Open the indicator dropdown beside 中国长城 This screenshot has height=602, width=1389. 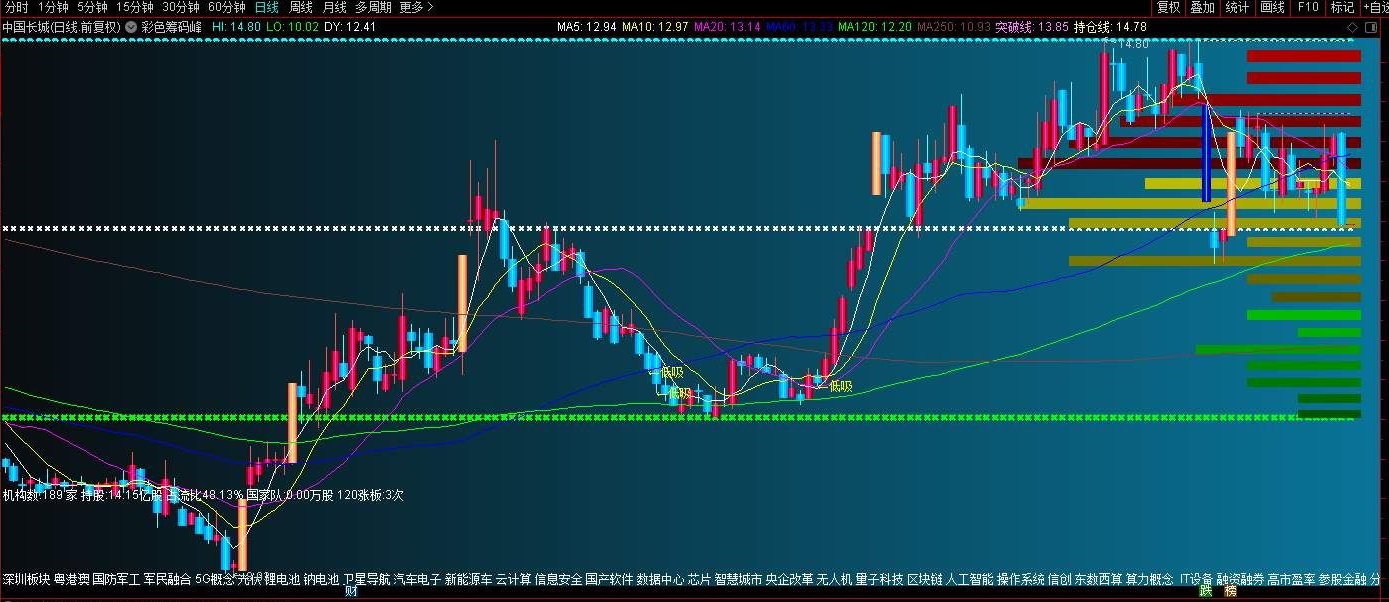131,26
